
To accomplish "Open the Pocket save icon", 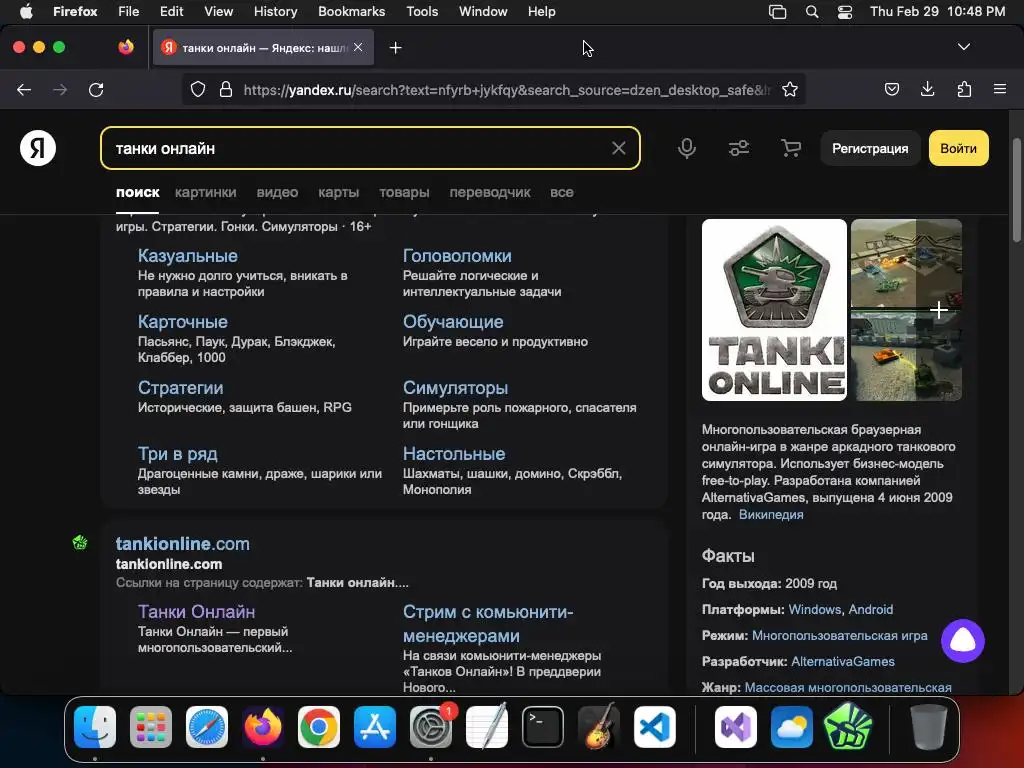I will point(891,89).
